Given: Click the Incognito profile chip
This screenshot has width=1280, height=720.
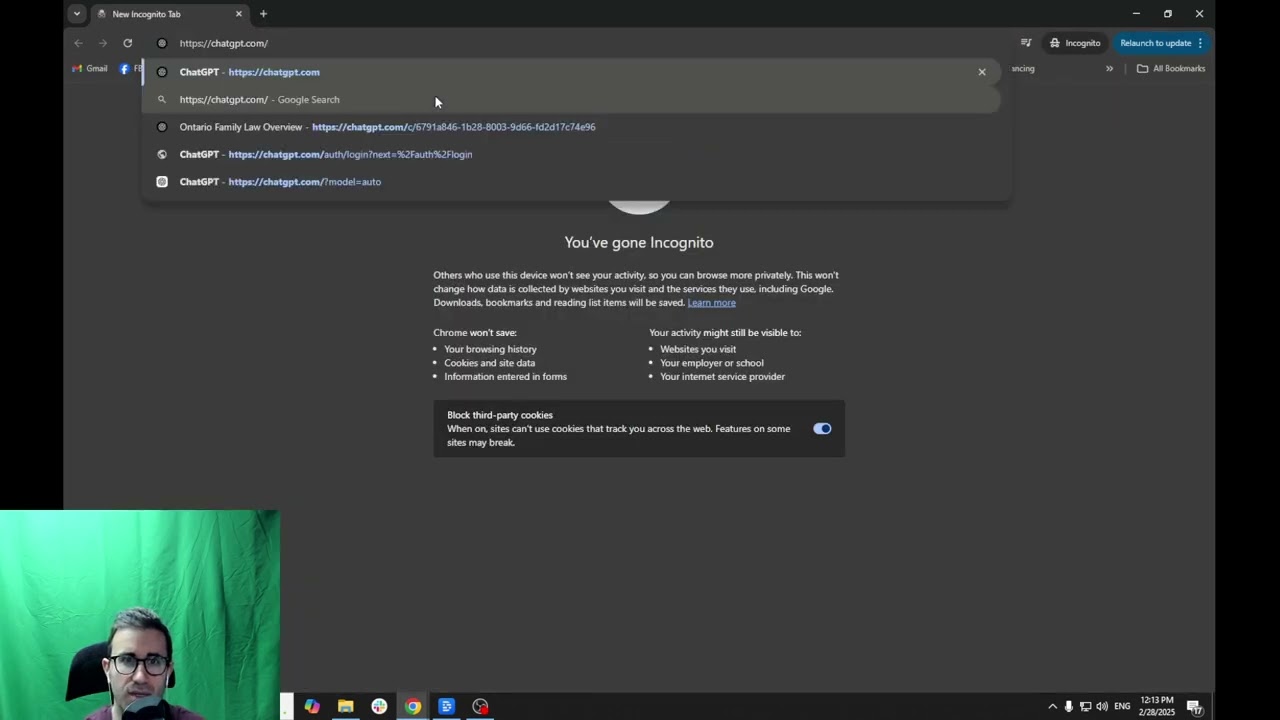Looking at the screenshot, I should tap(1075, 43).
